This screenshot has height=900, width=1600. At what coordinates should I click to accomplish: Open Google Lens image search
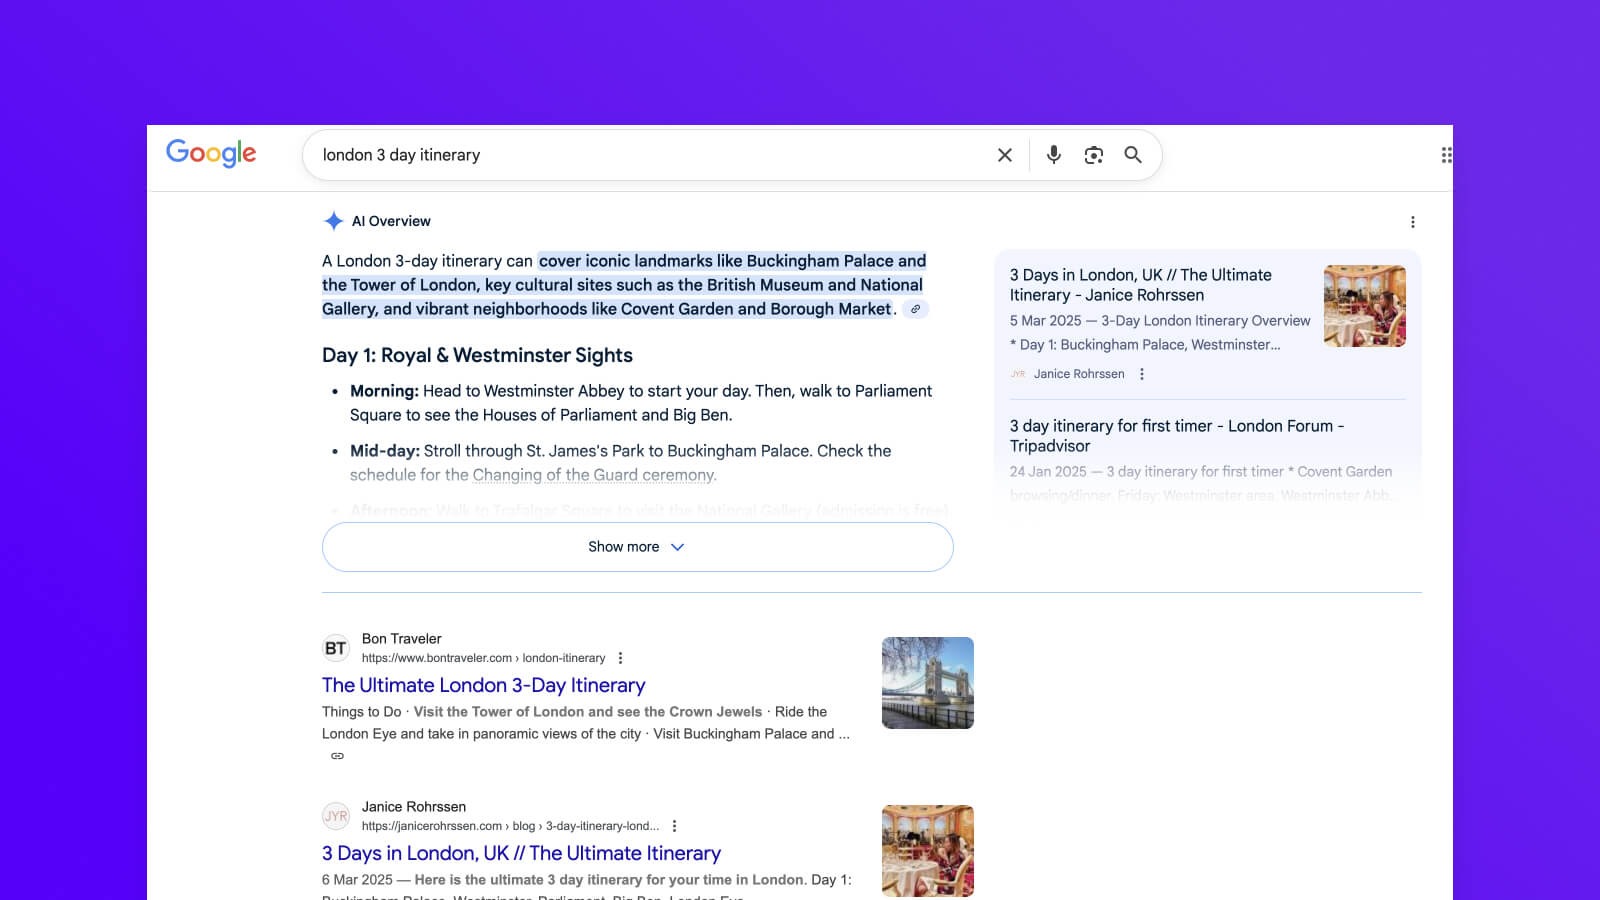[x=1093, y=155]
